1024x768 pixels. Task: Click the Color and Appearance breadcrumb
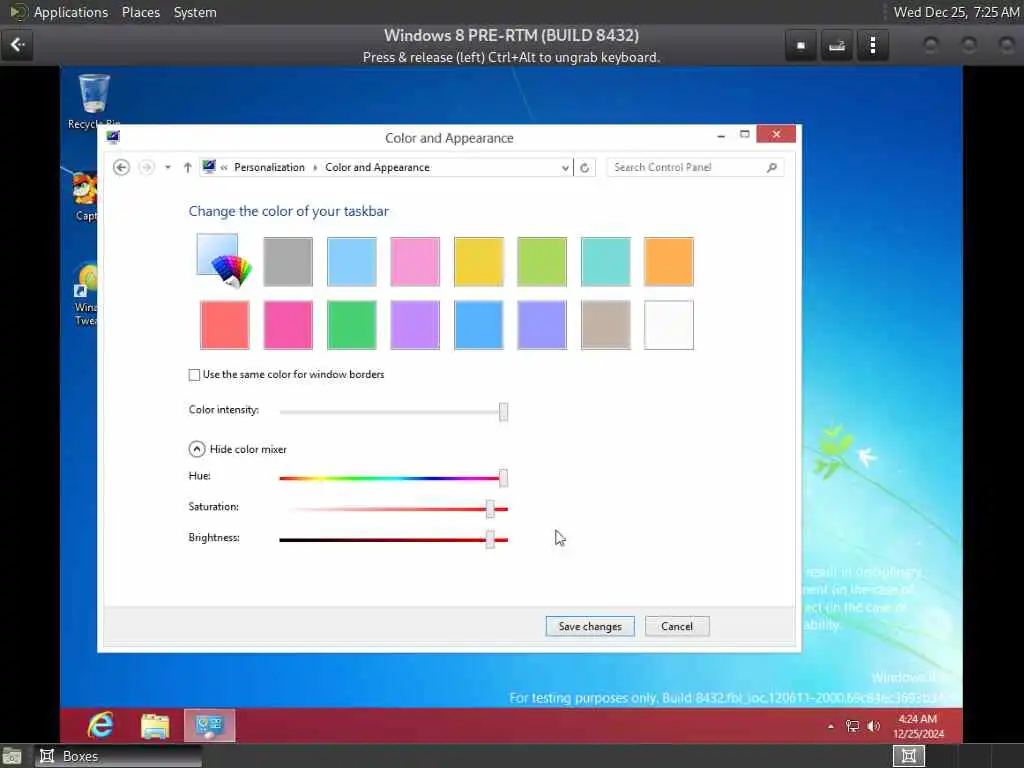(377, 167)
